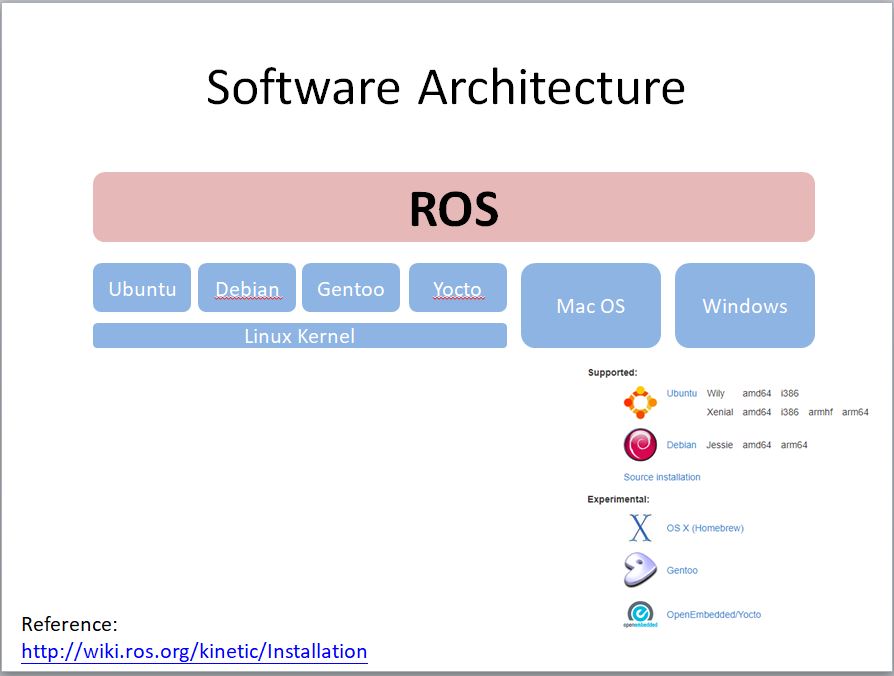Select the amd64 link for Xenial
This screenshot has height=676, width=894.
click(756, 412)
